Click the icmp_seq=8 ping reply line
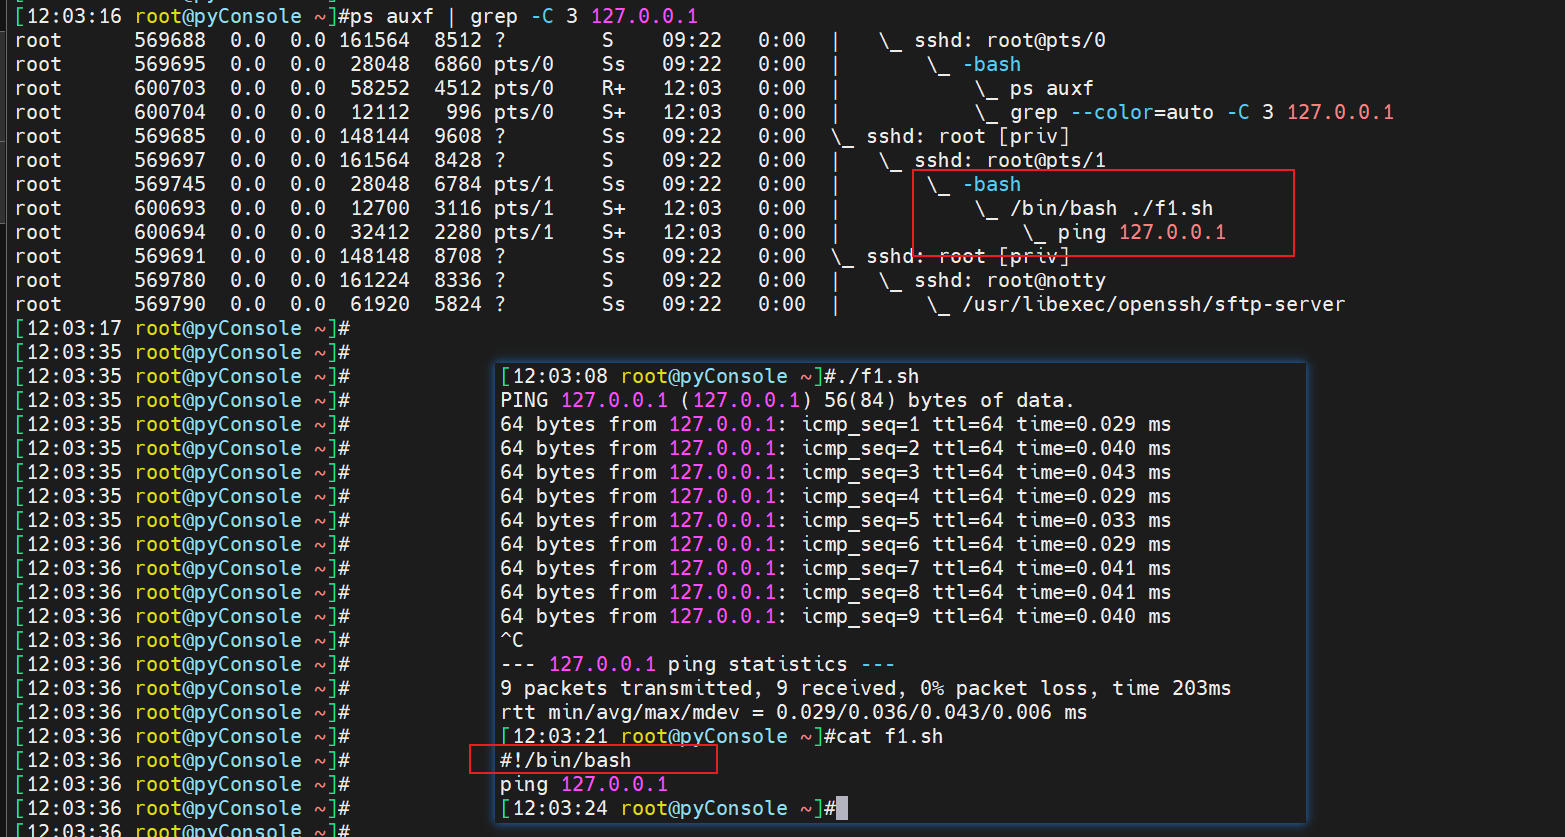1565x837 pixels. 835,592
